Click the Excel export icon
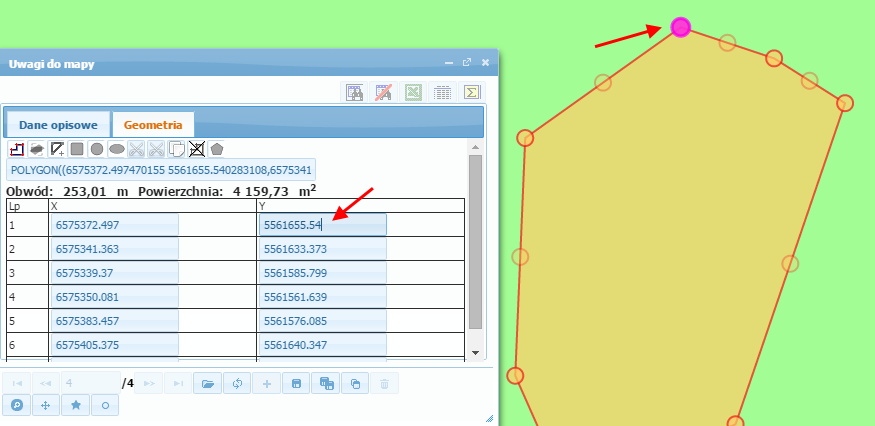The width and height of the screenshot is (875, 426). click(413, 92)
